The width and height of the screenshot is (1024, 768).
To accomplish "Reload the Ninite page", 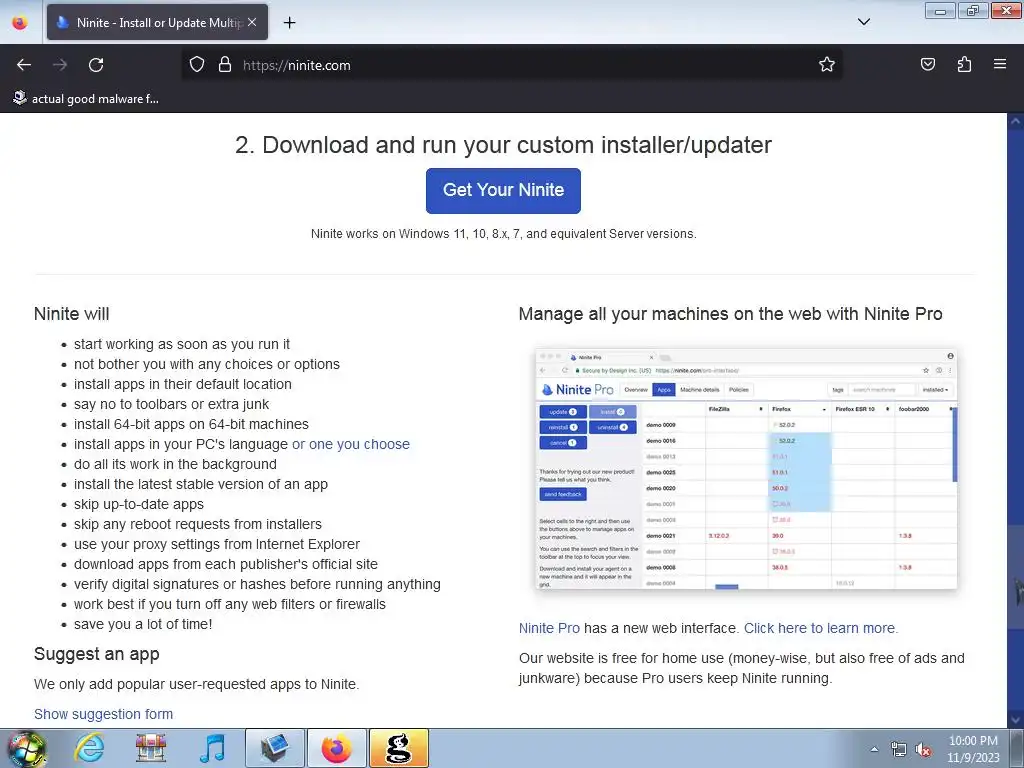I will (x=96, y=65).
